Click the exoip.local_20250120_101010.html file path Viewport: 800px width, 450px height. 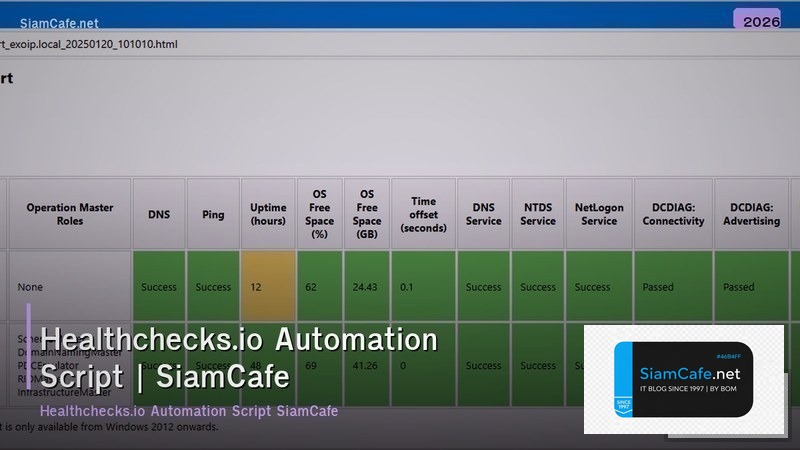click(89, 44)
